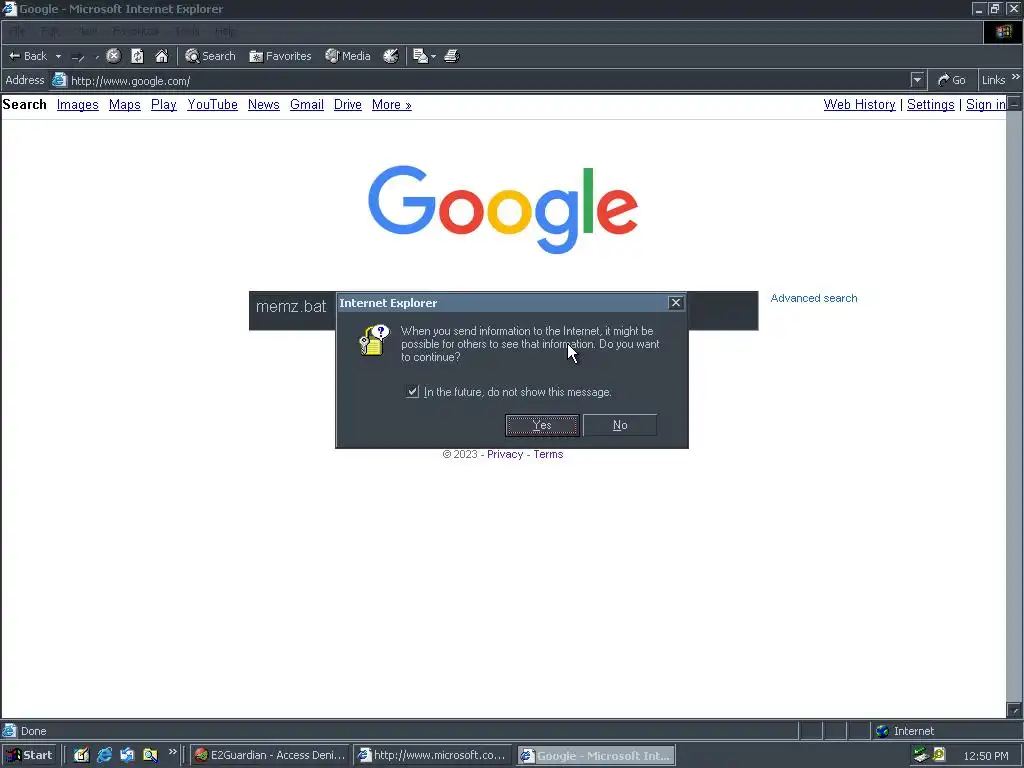Open the Drive link
1024x768 pixels.
pos(347,104)
